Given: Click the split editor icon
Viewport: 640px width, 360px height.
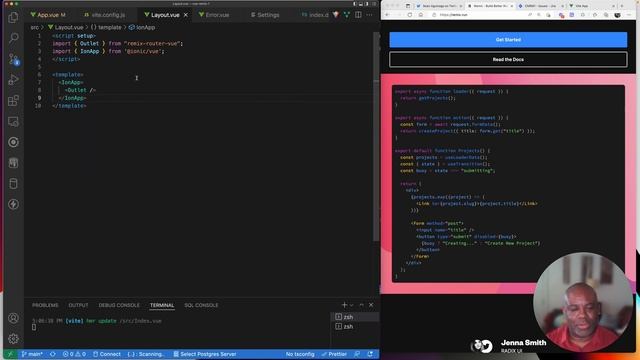Looking at the screenshot, I should [358, 15].
